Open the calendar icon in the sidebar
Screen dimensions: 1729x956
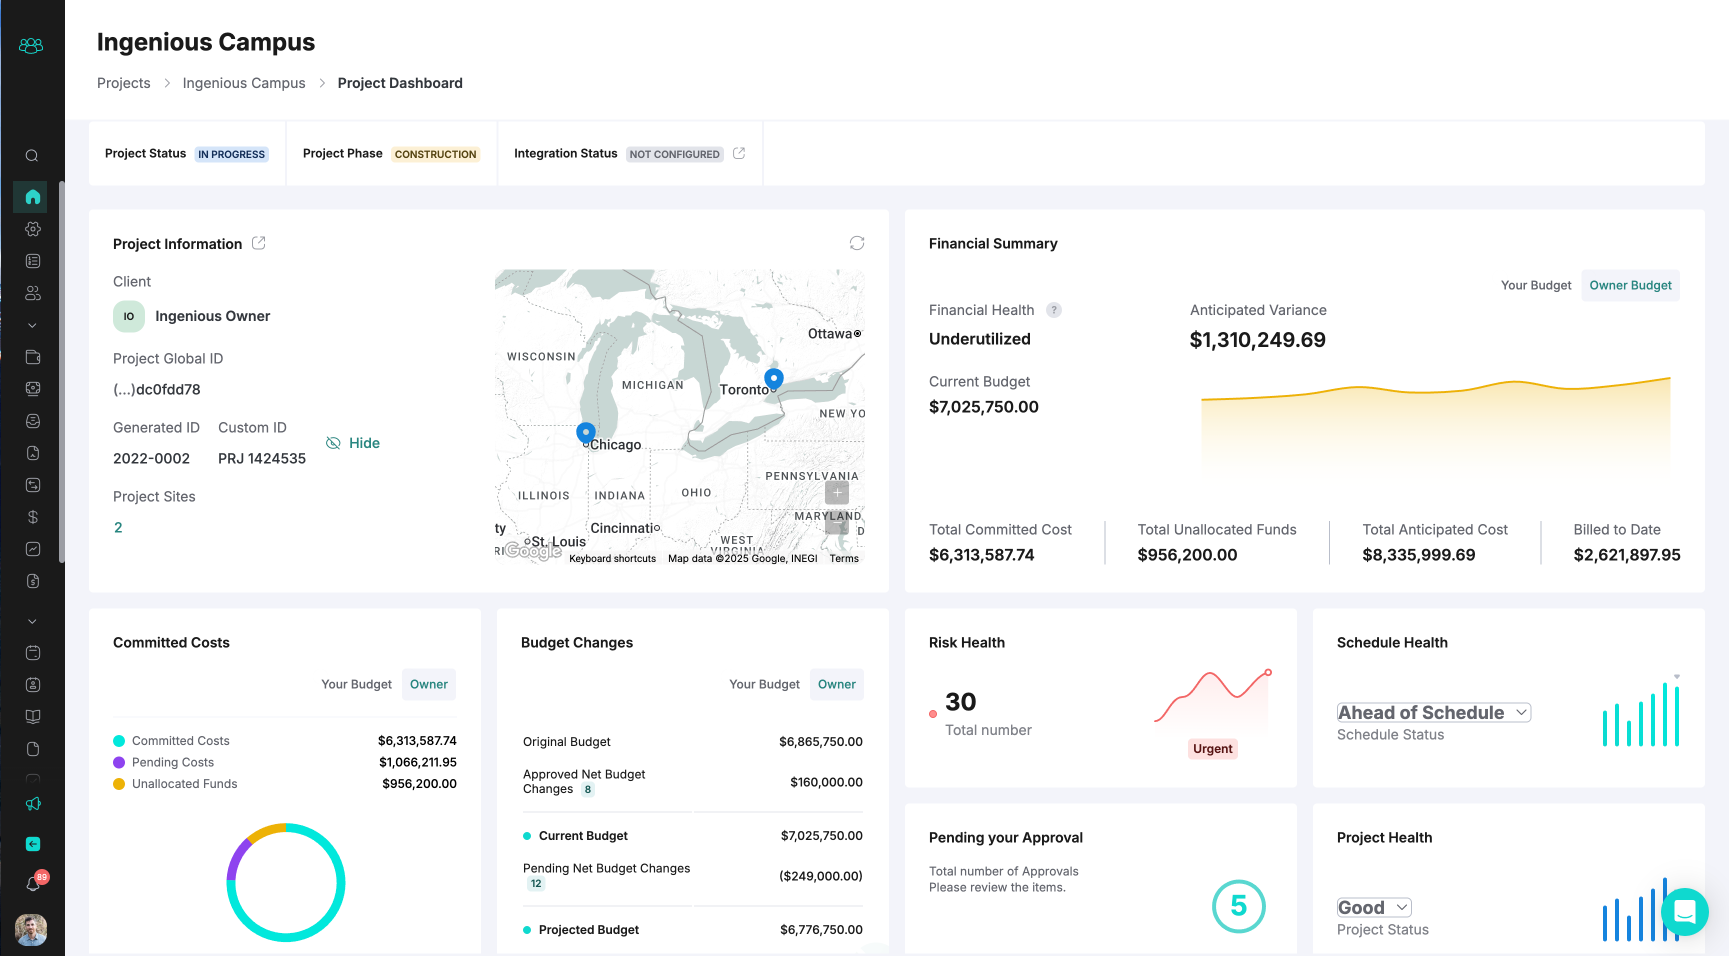pos(32,653)
